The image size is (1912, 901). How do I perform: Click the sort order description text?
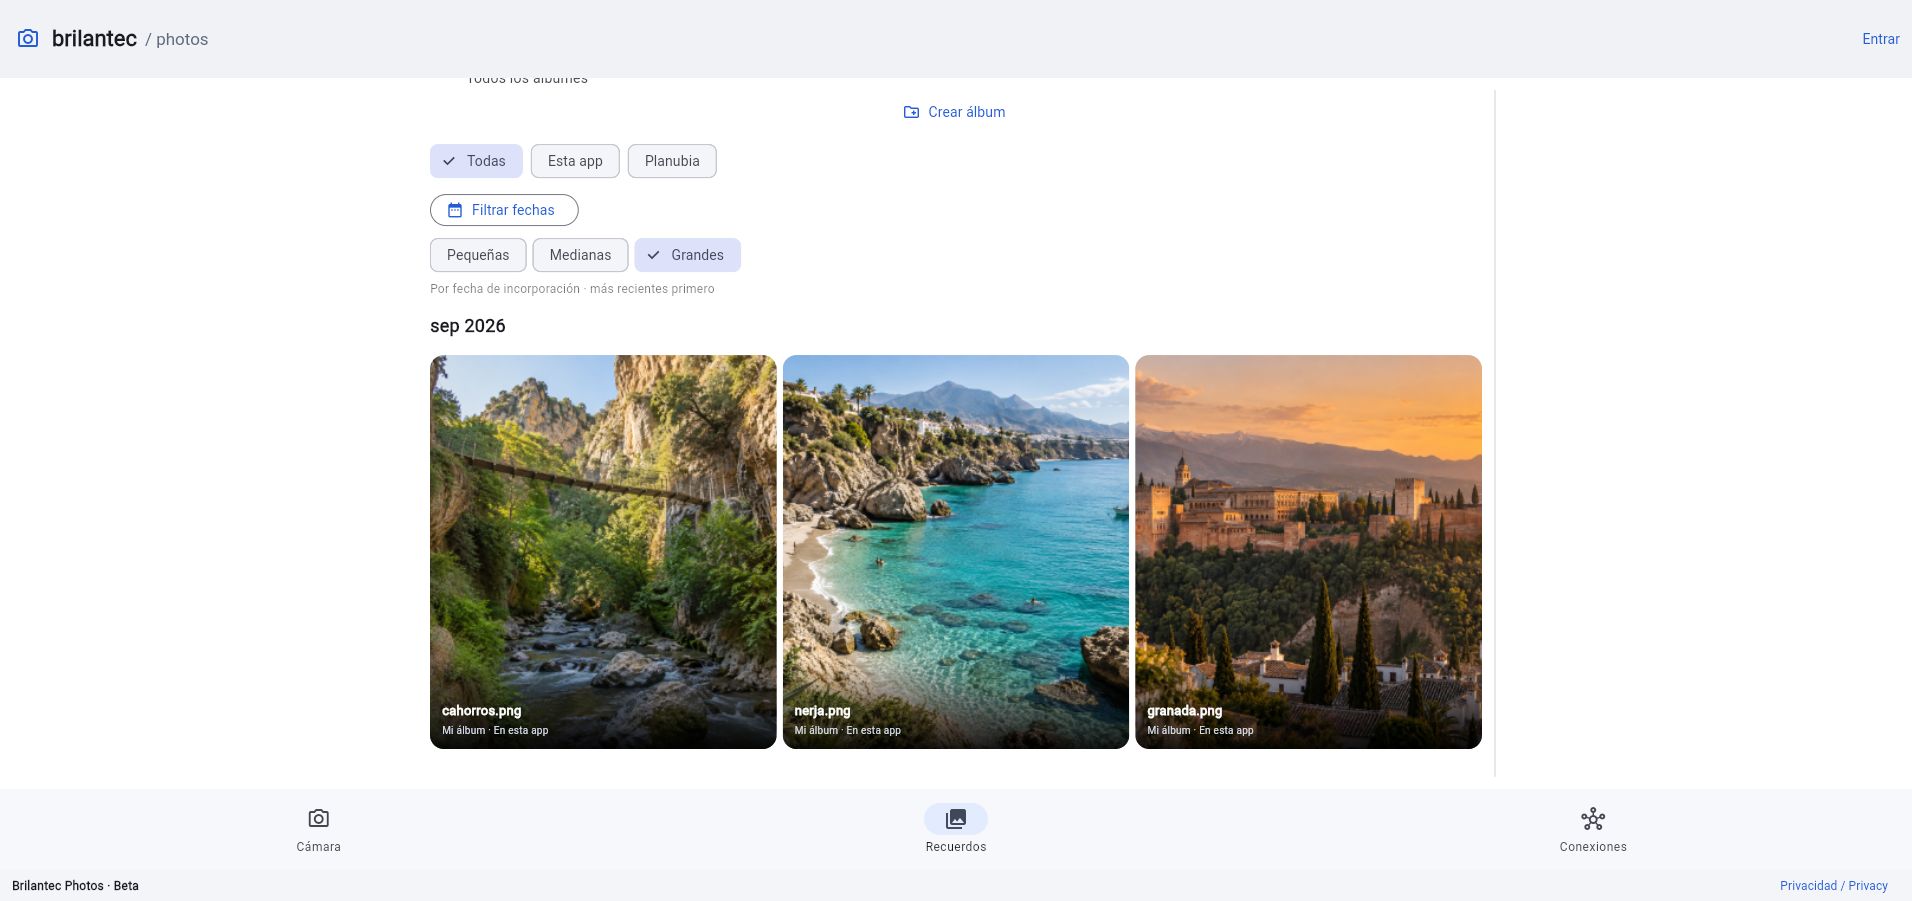(x=572, y=289)
